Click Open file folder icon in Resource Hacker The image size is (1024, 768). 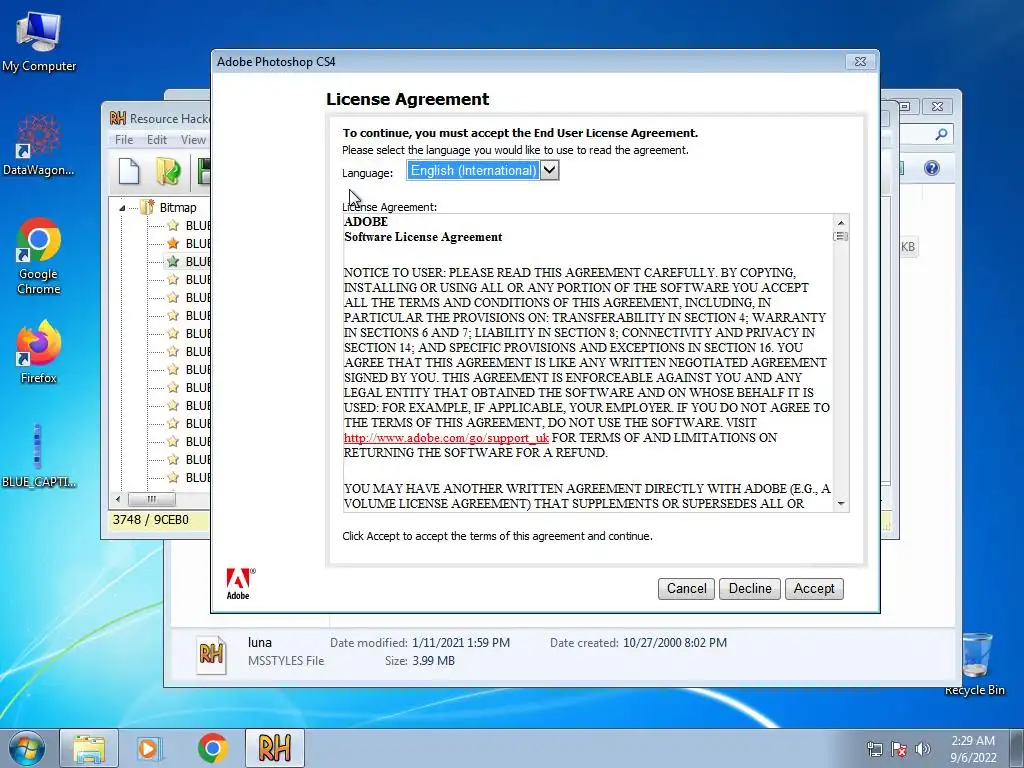(168, 172)
